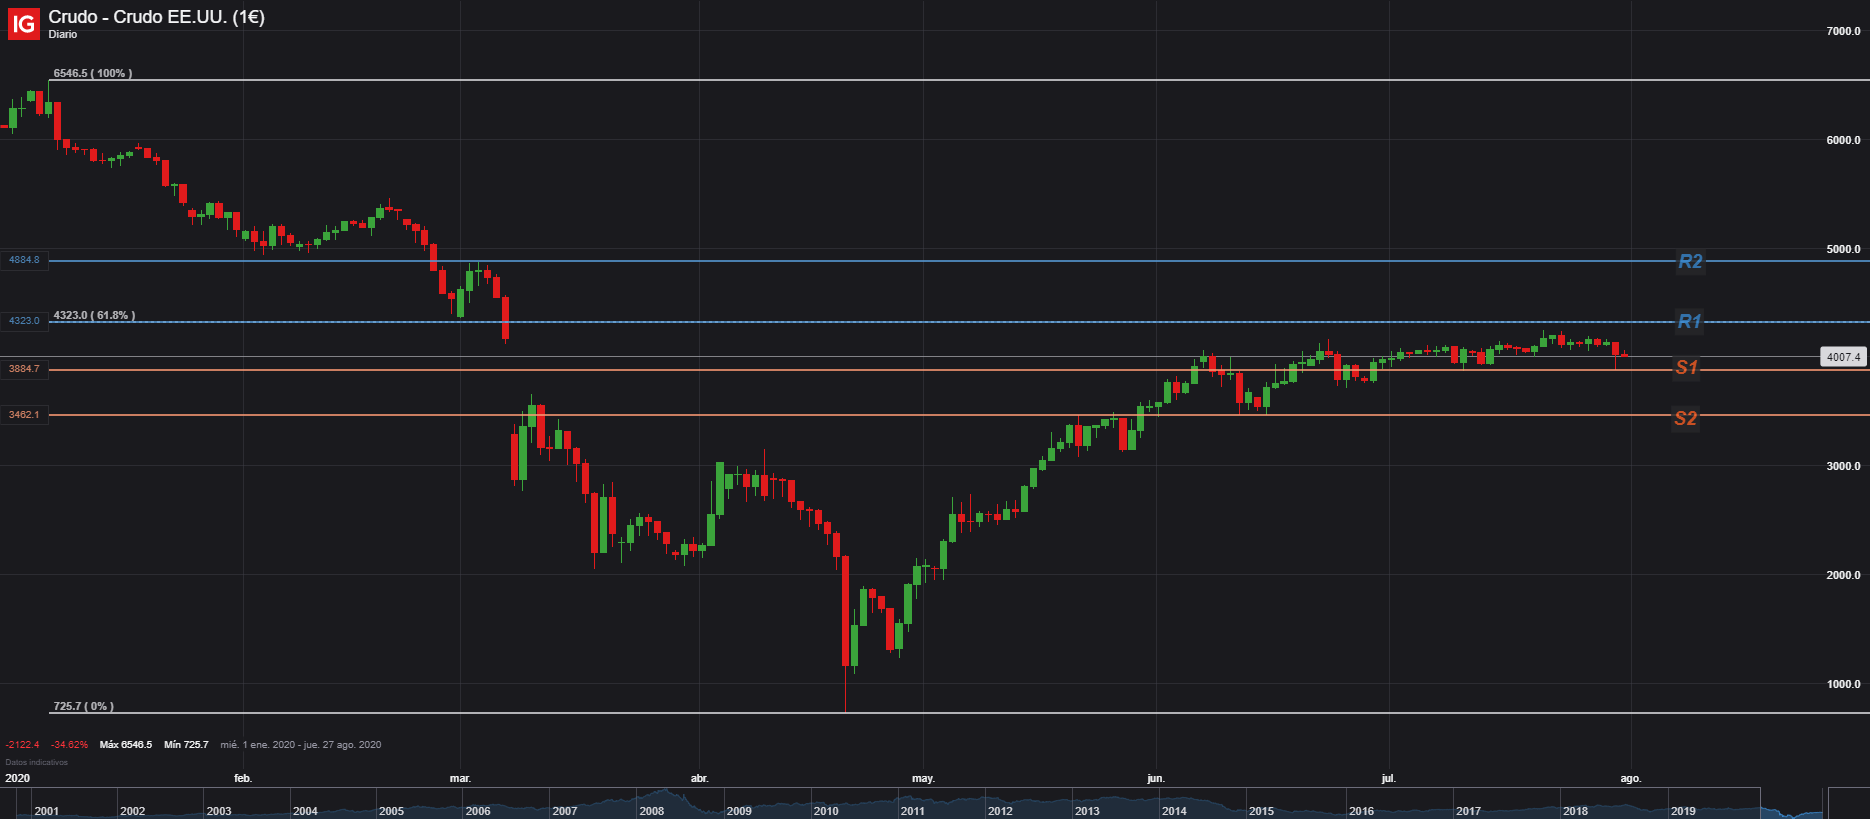
Task: Select the R1 resistance label
Action: [1689, 321]
